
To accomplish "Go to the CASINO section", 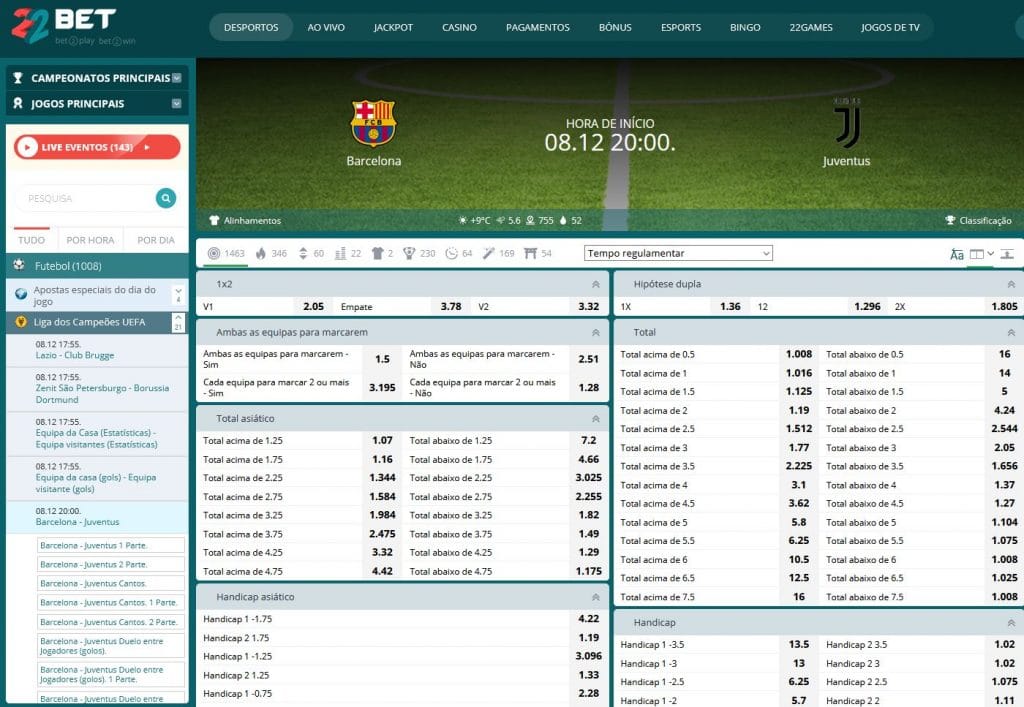I will tap(459, 27).
